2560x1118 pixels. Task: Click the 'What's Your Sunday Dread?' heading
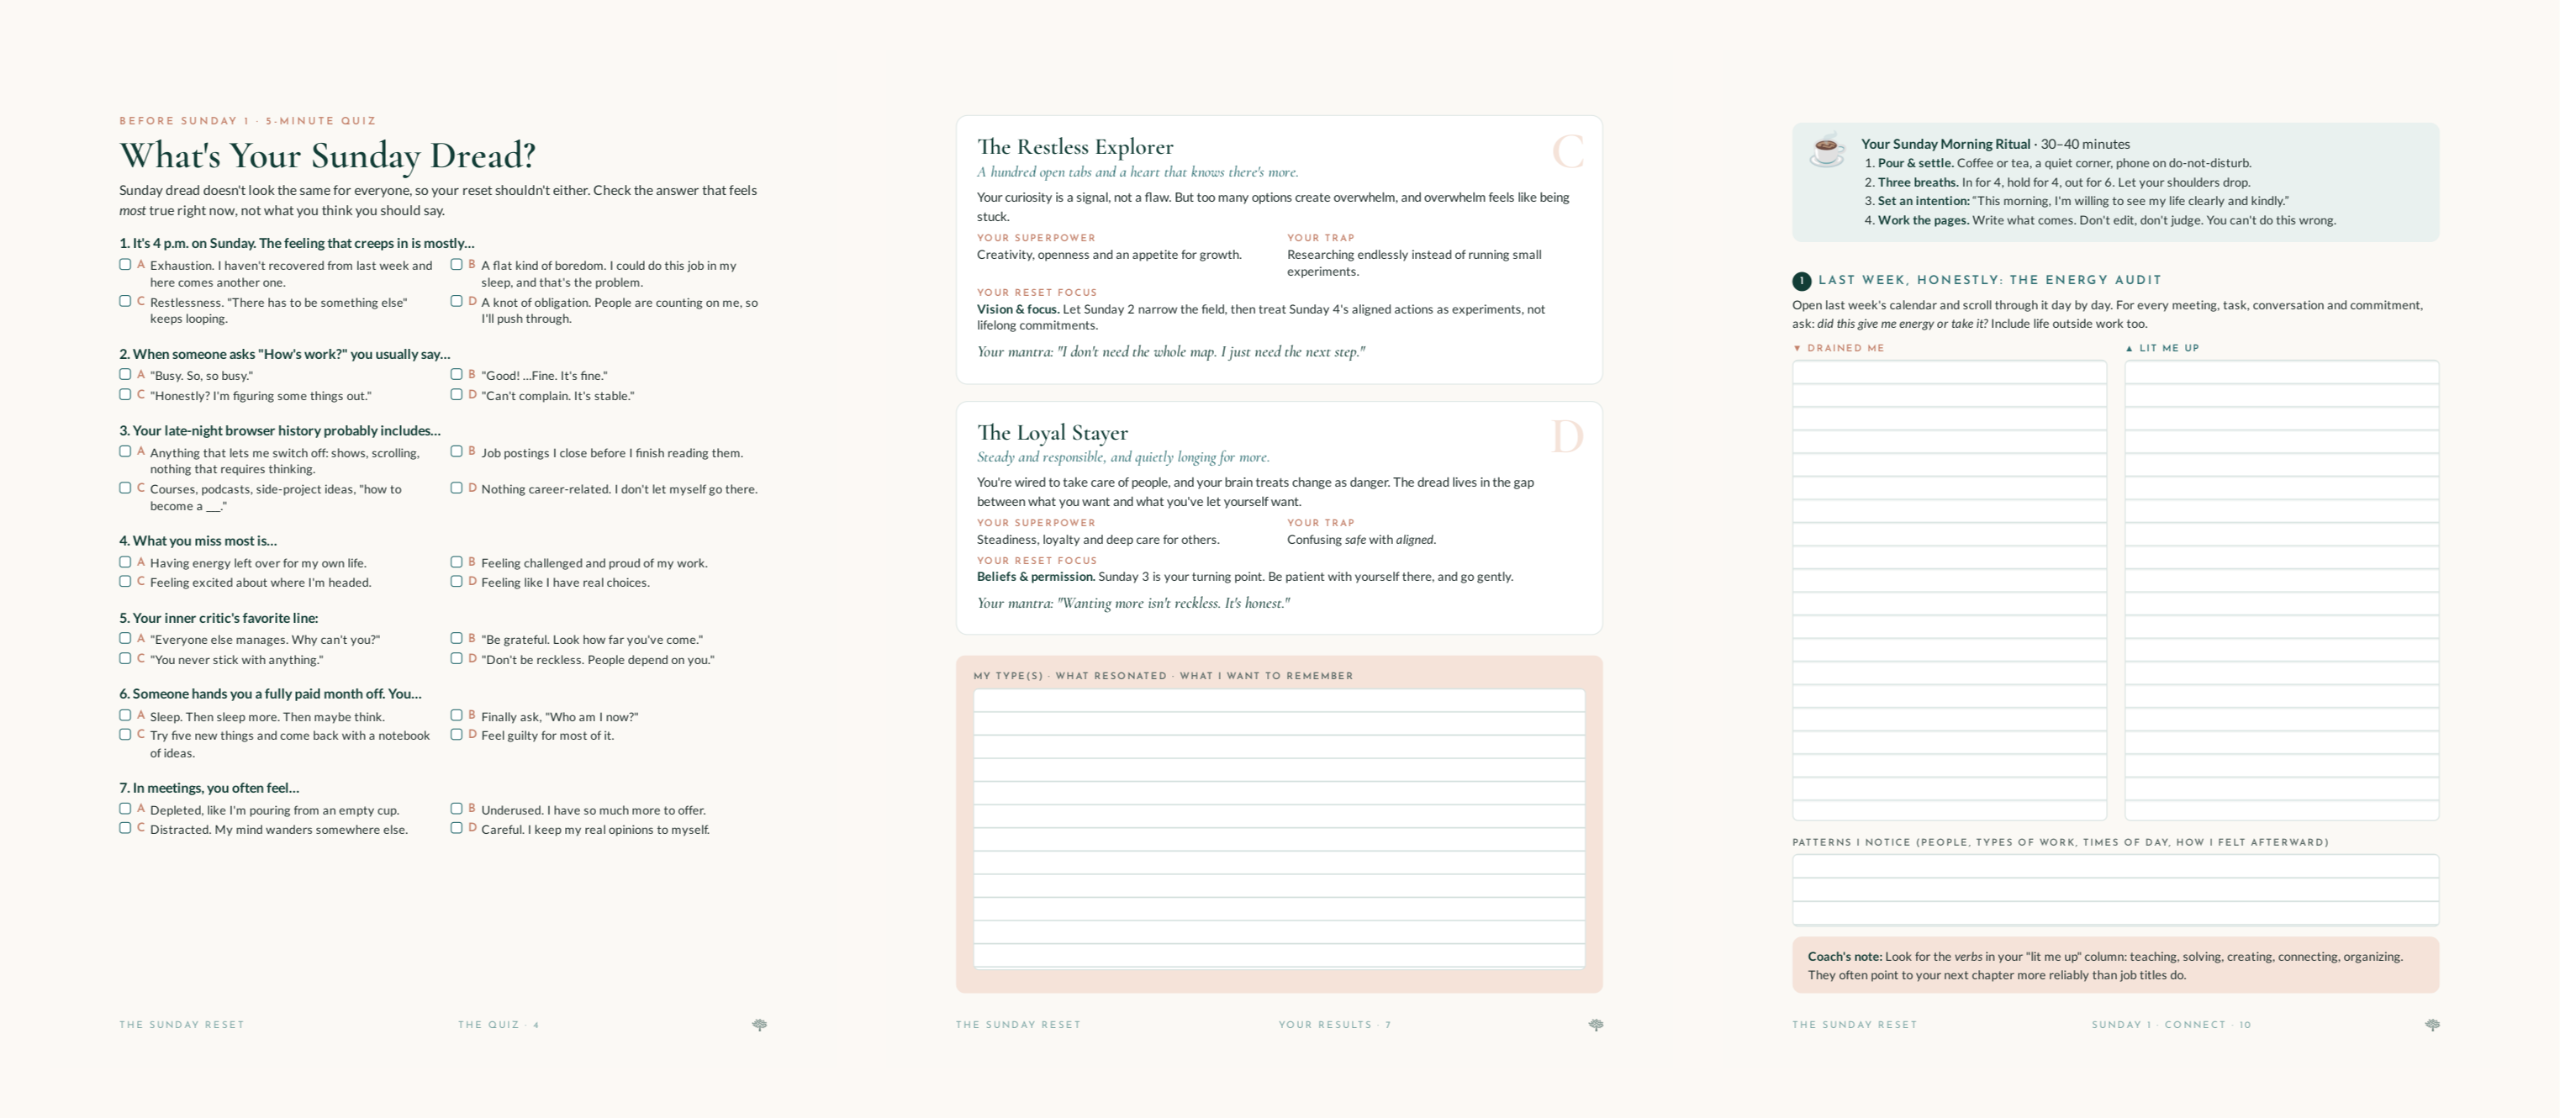point(328,156)
